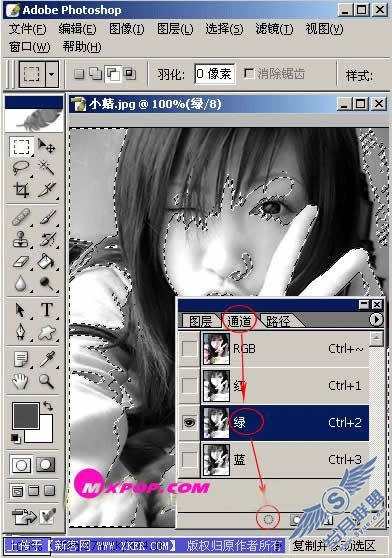Image resolution: width=392 pixels, height=558 pixels.
Task: Show the 红 channel visibility box
Action: [189, 385]
